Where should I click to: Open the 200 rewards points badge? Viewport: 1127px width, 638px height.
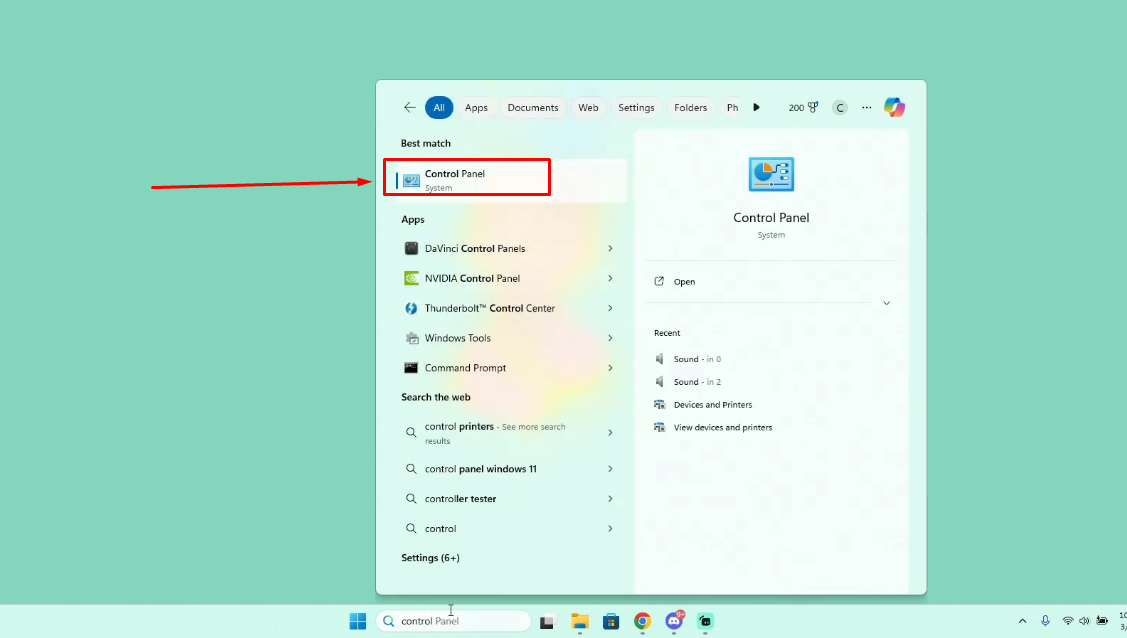pos(803,108)
